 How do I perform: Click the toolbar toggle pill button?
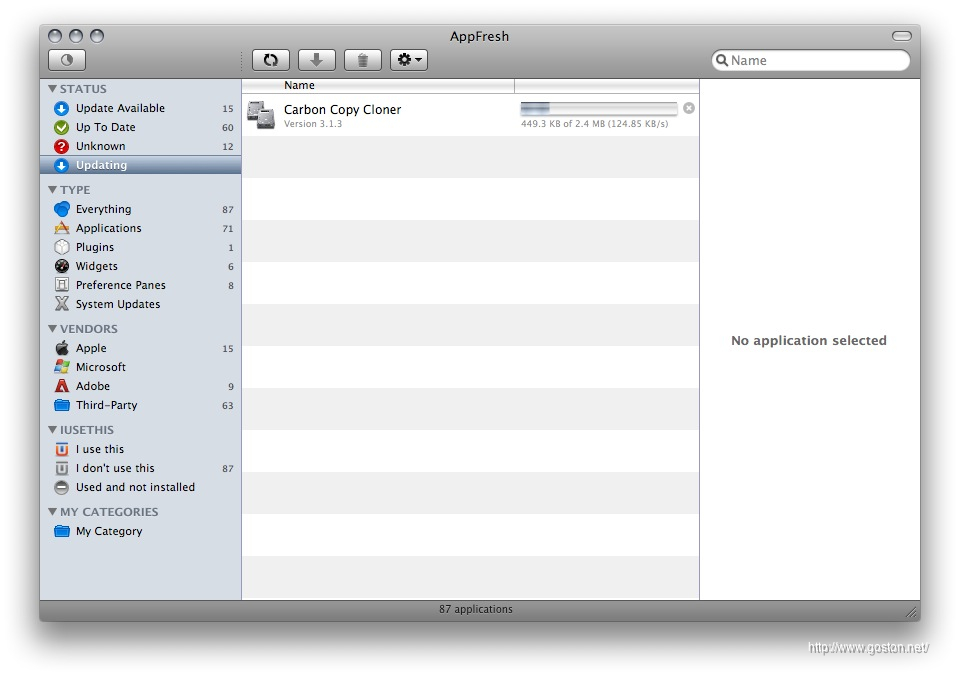click(x=902, y=36)
